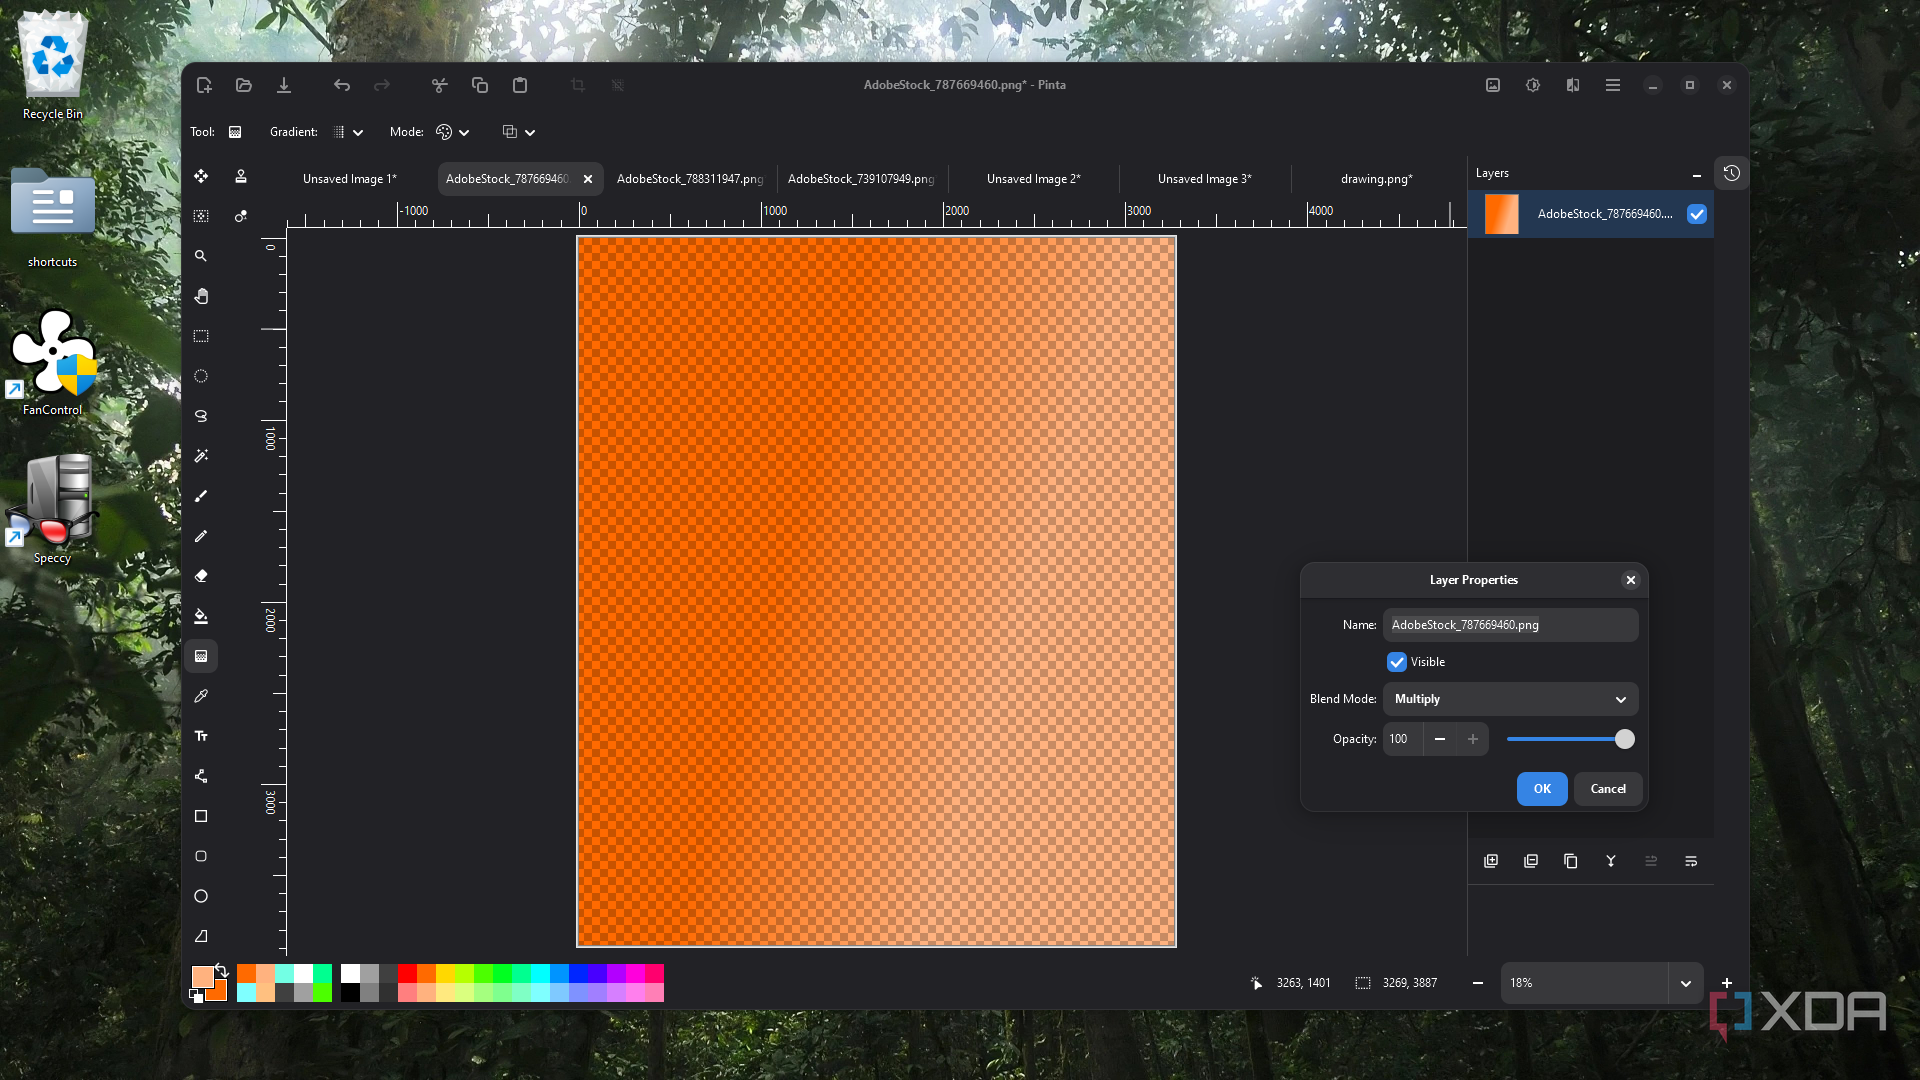Select the Pan hand tool
Viewport: 1920px width, 1080px height.
(x=201, y=296)
